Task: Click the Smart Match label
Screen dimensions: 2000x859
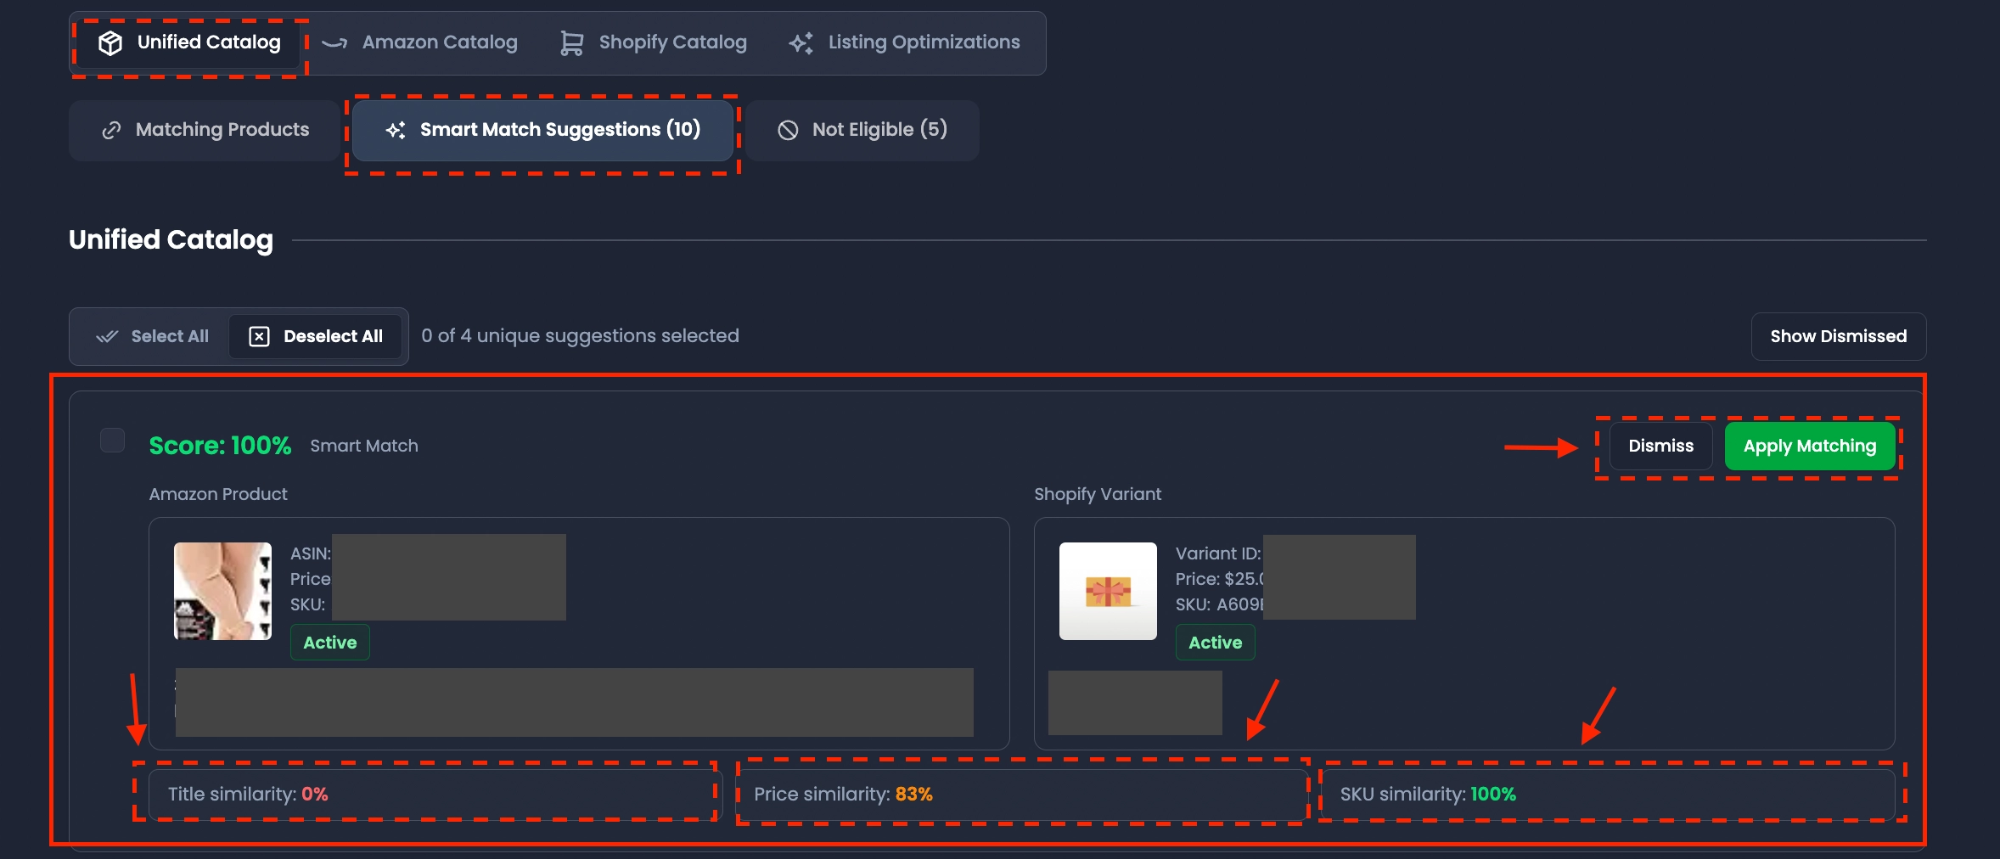Action: point(364,446)
